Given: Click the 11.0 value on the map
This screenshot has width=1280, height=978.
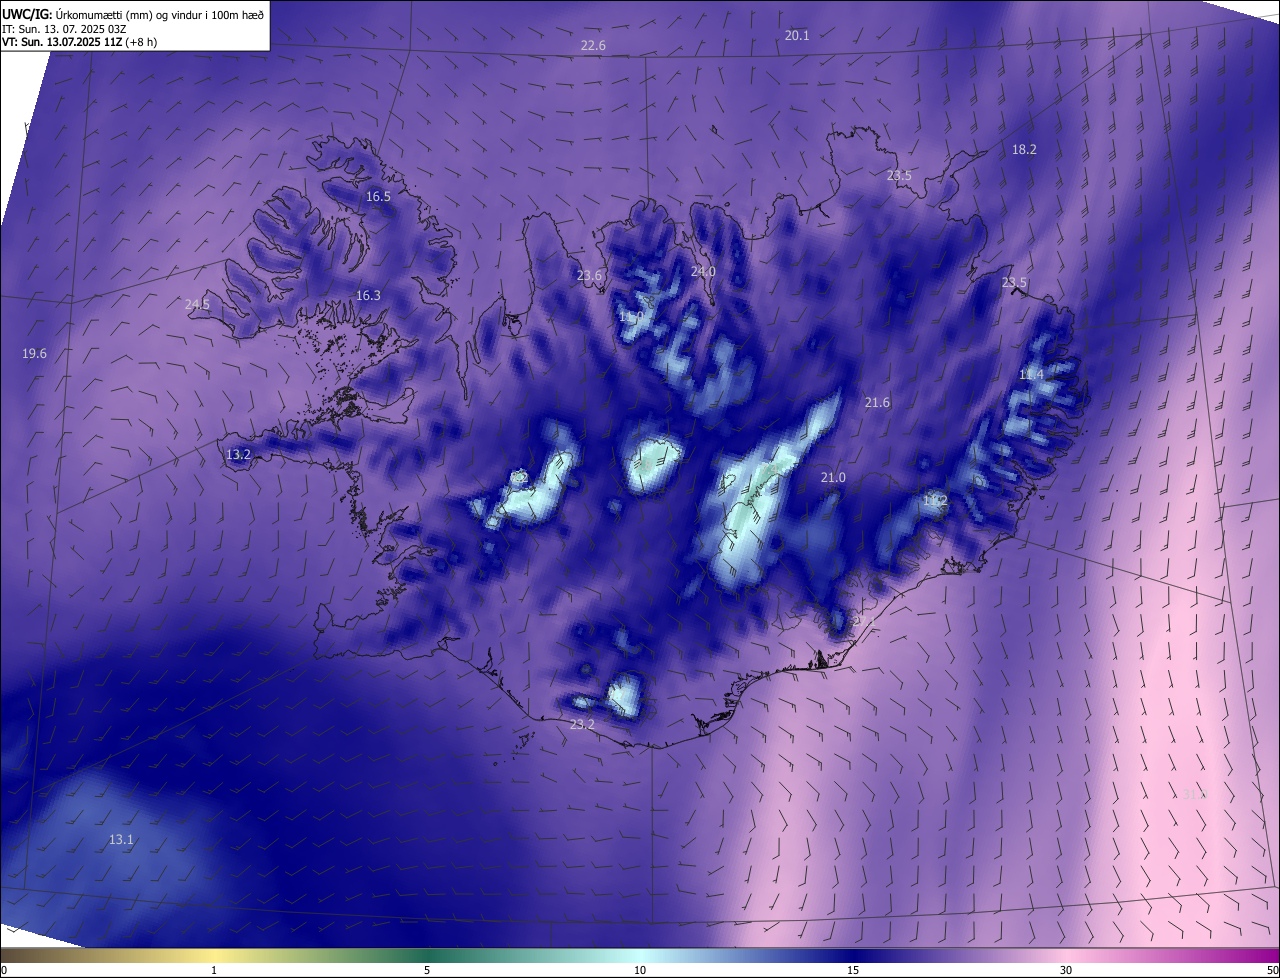Looking at the screenshot, I should [x=631, y=316].
